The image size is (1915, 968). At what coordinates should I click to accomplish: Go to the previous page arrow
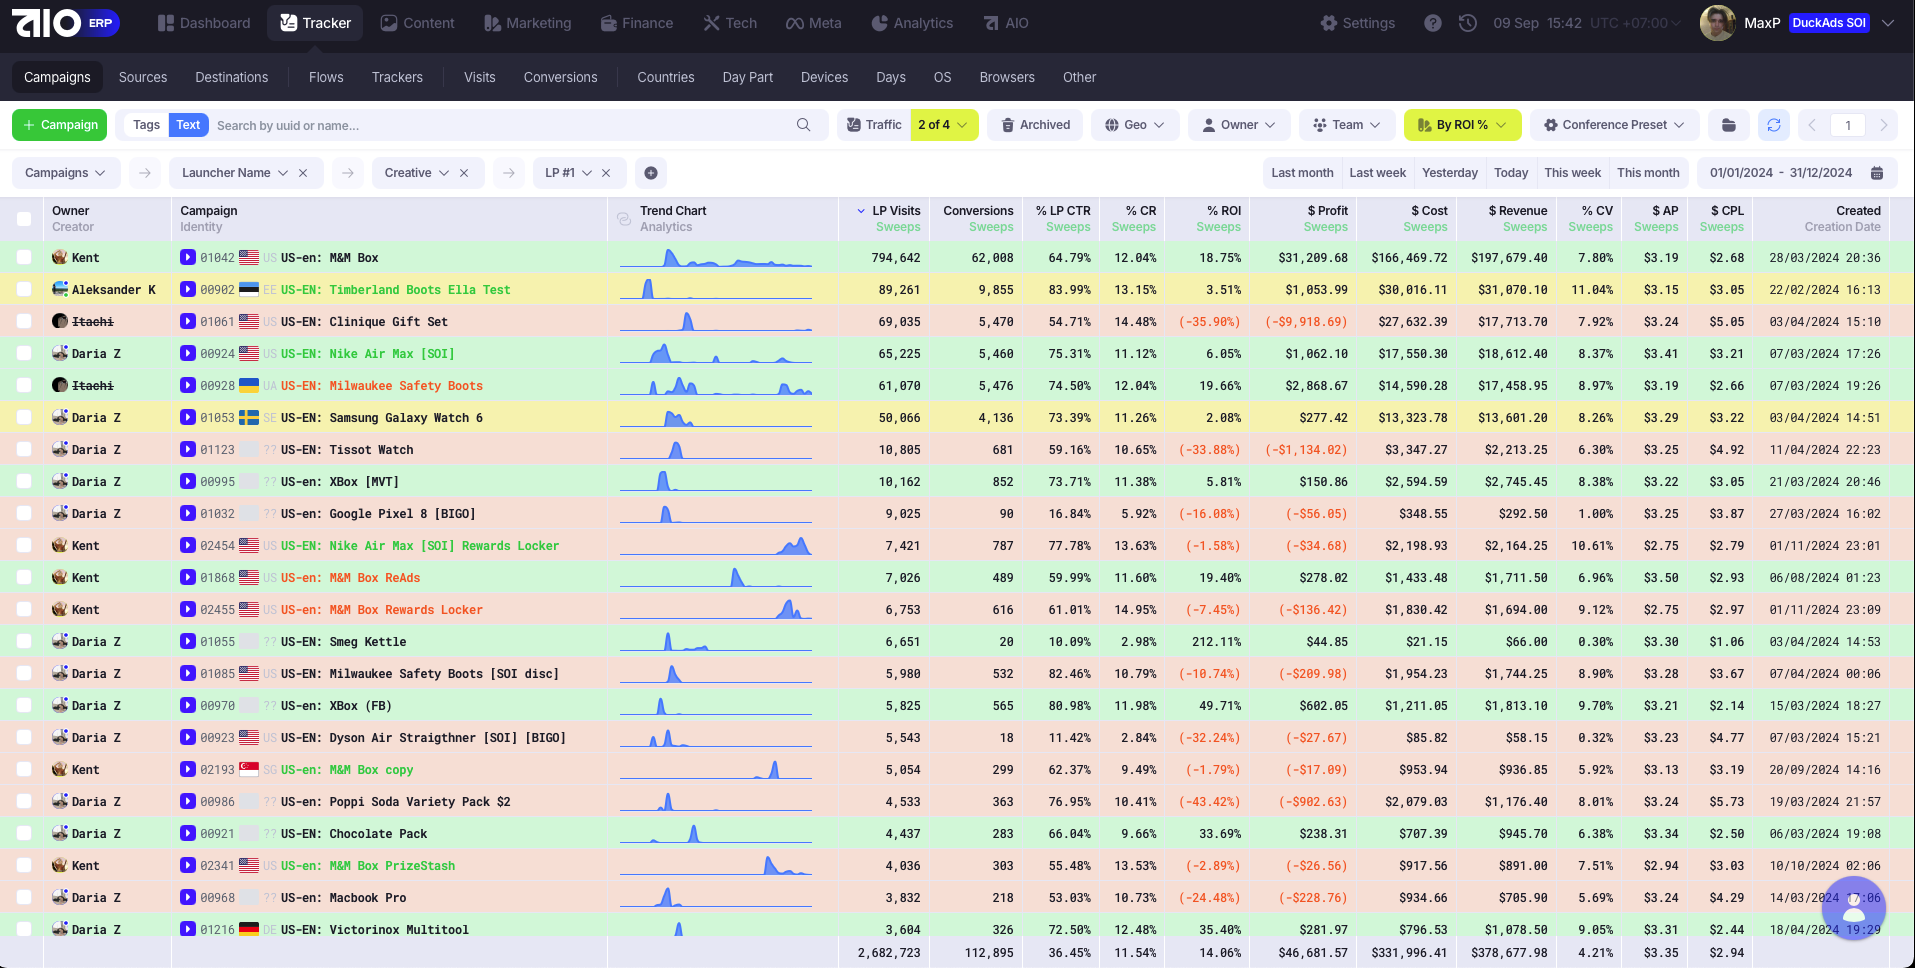pos(1812,125)
